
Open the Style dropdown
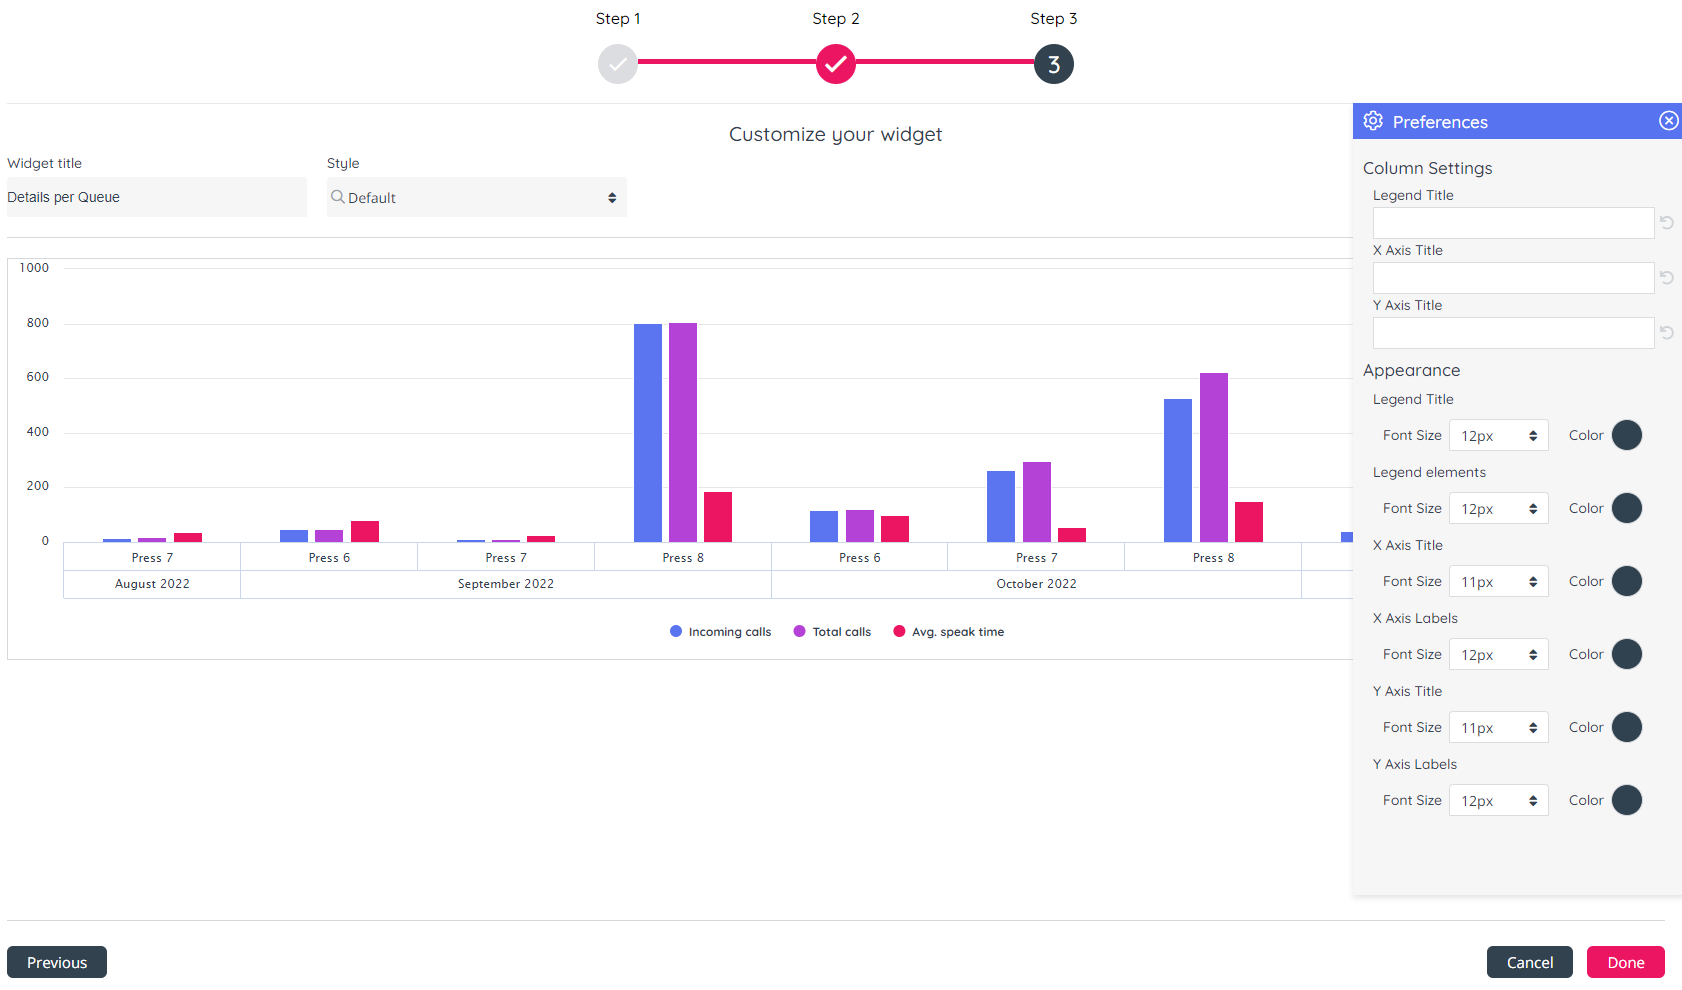[477, 198]
